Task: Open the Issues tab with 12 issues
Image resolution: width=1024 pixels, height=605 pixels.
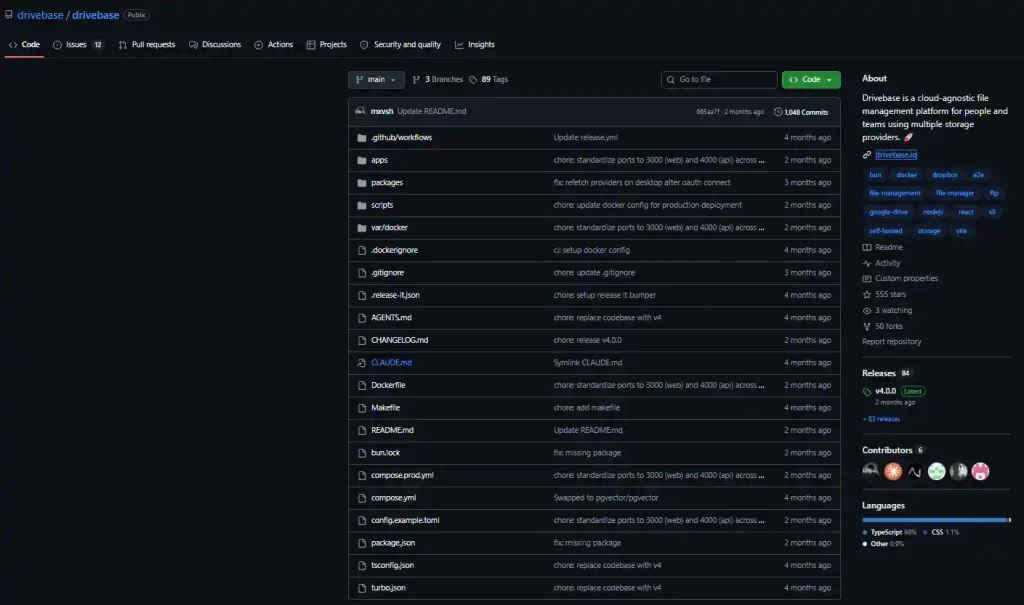Action: (78, 44)
